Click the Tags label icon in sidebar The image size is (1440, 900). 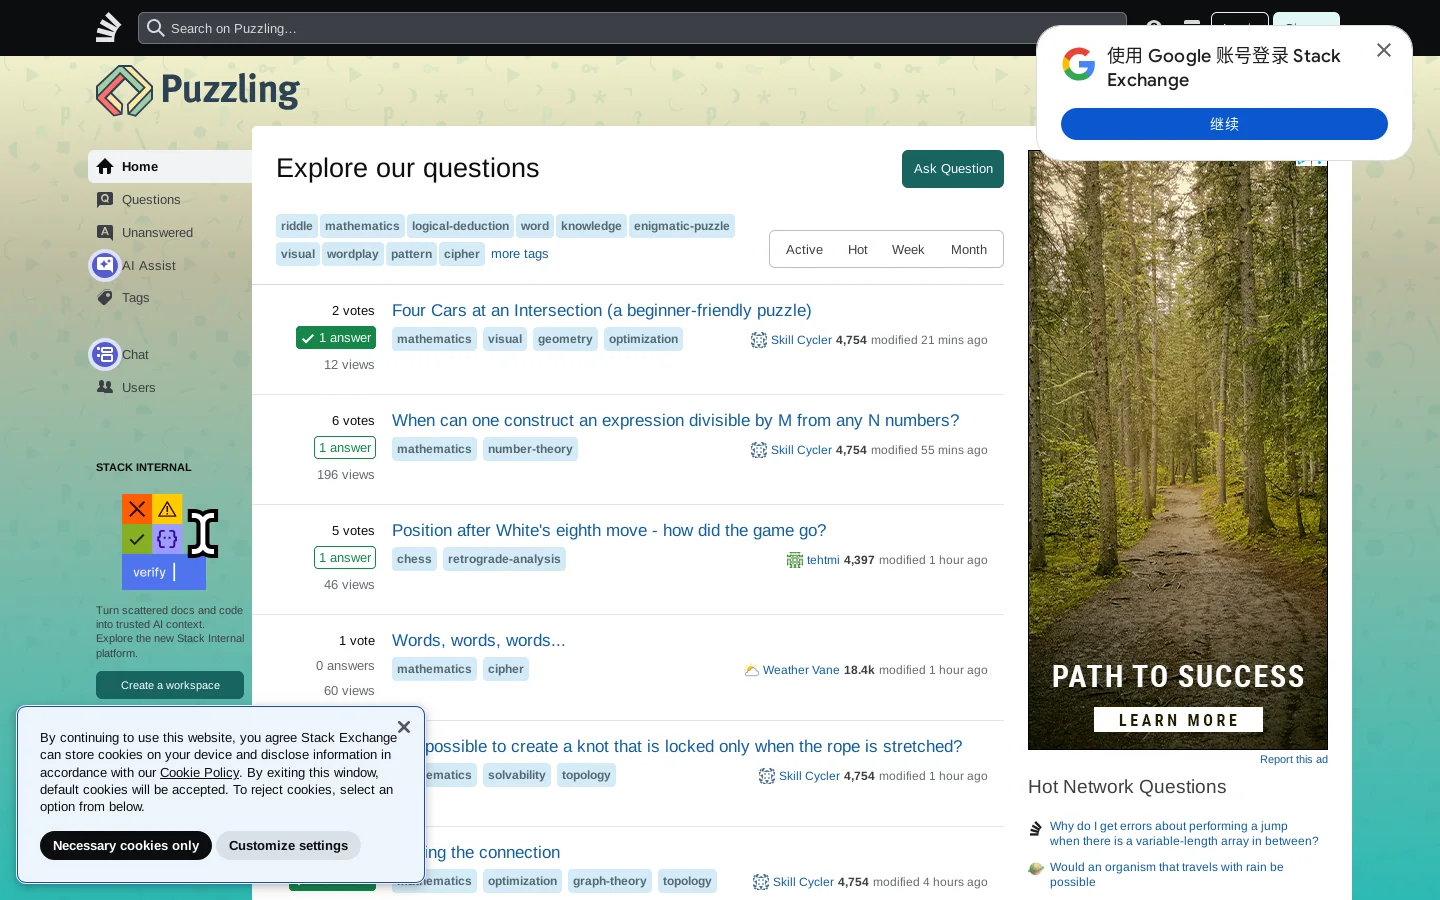click(x=105, y=298)
